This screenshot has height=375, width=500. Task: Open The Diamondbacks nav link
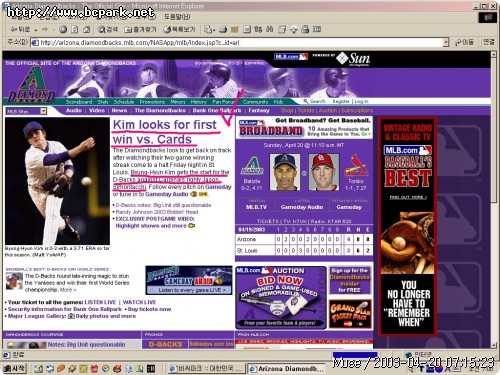click(160, 110)
